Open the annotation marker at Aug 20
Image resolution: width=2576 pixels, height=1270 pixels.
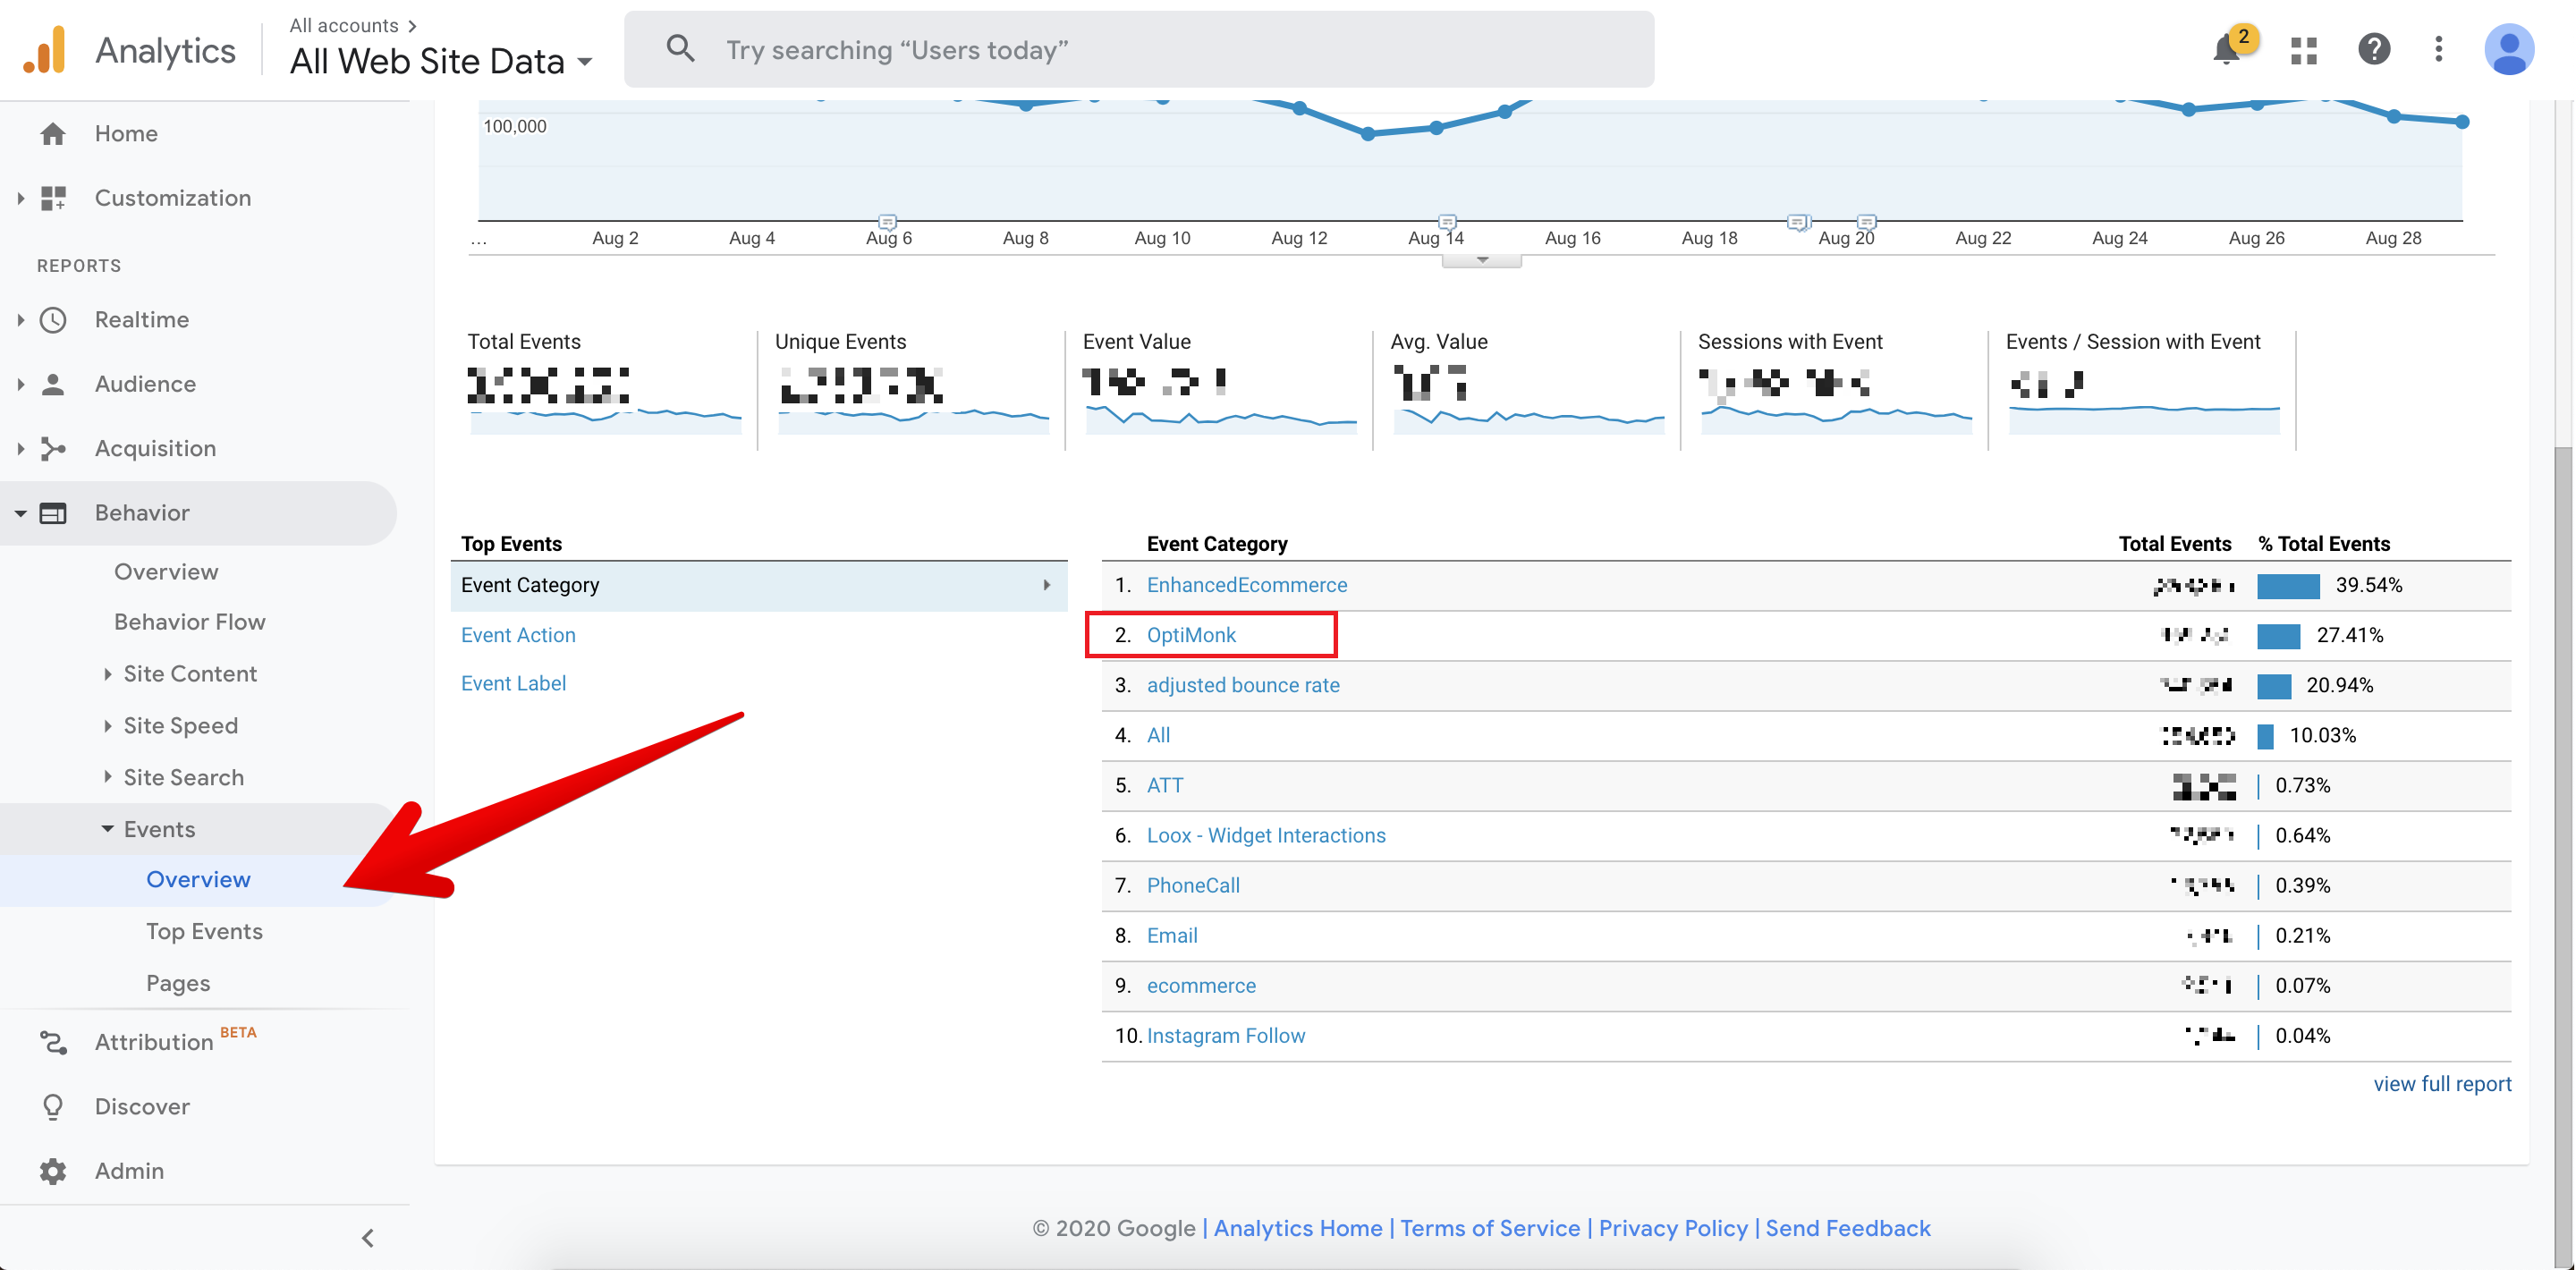[1866, 222]
